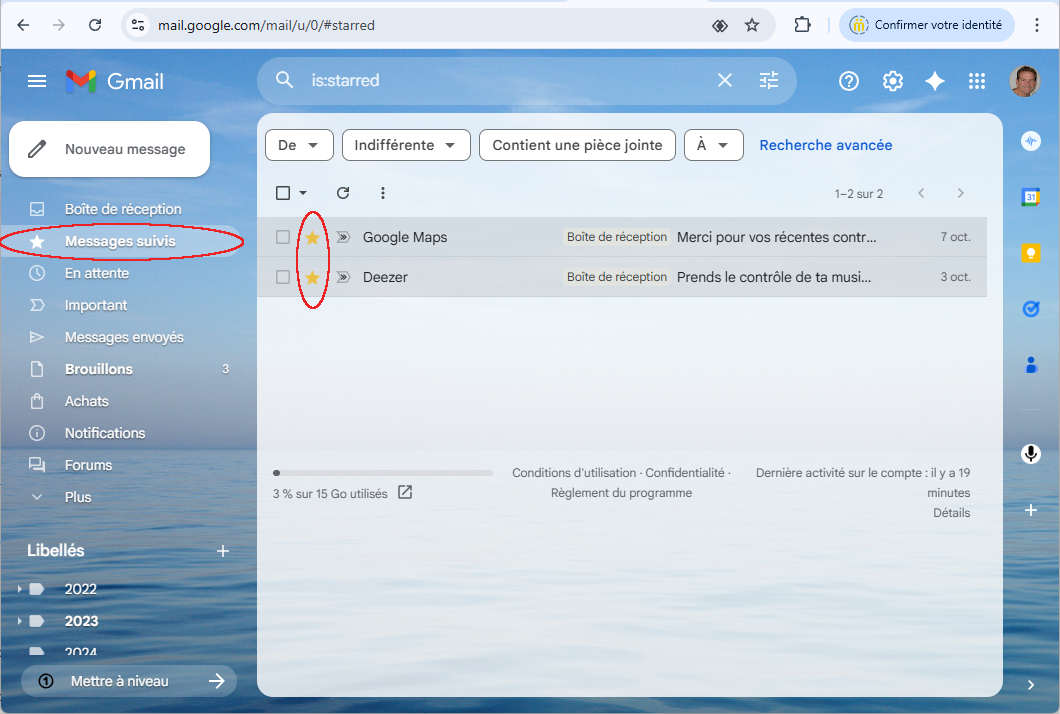Open the Brouillons folder
The height and width of the screenshot is (714, 1060).
point(99,369)
